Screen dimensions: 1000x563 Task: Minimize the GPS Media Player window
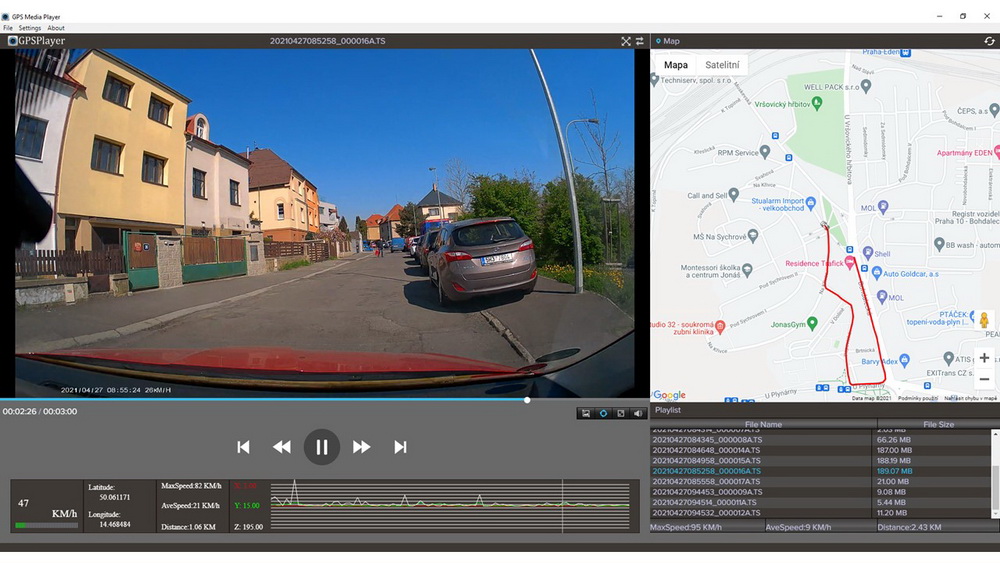939,16
